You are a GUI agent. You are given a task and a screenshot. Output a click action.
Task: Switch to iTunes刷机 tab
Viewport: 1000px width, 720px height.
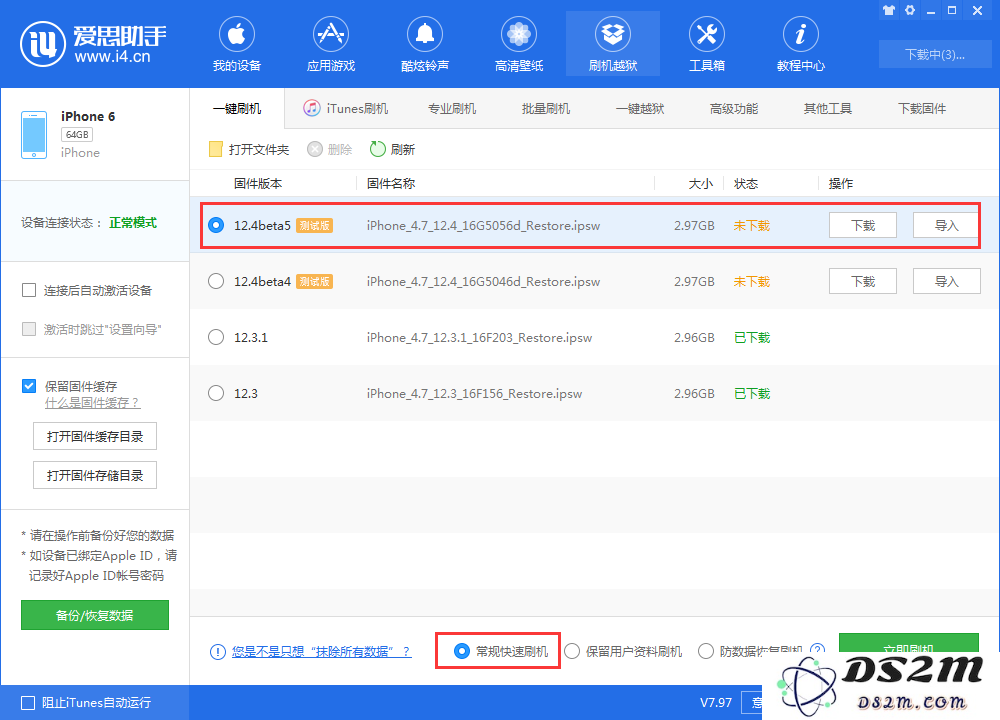346,108
